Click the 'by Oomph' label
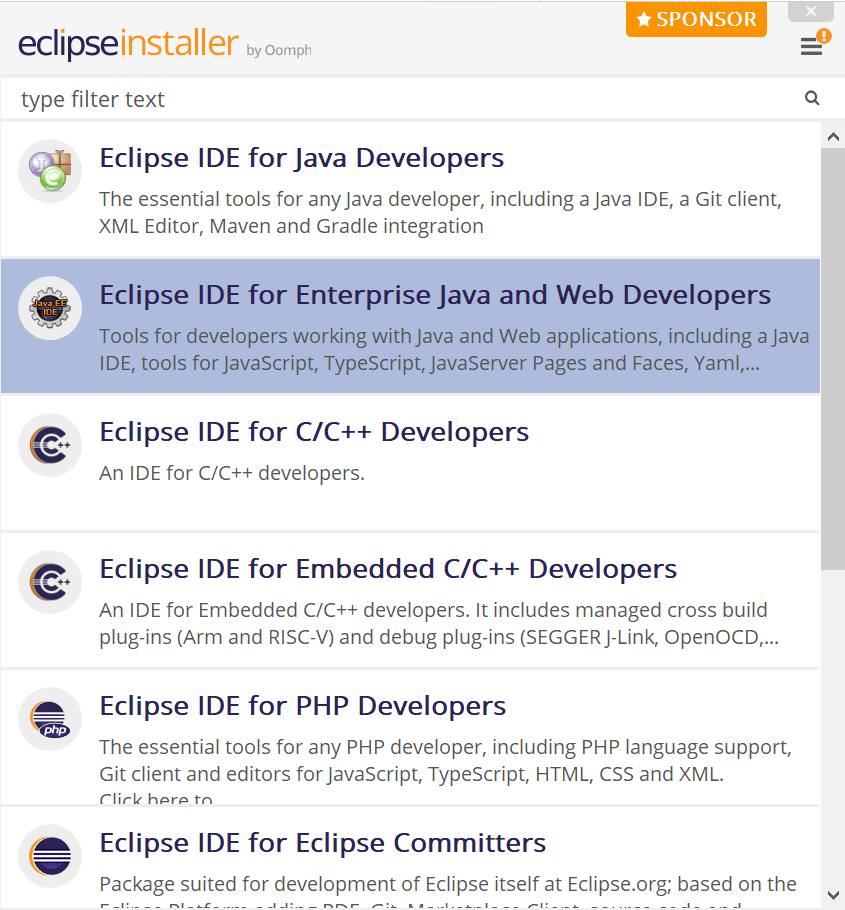Image resolution: width=845 pixels, height=910 pixels. coord(279,50)
